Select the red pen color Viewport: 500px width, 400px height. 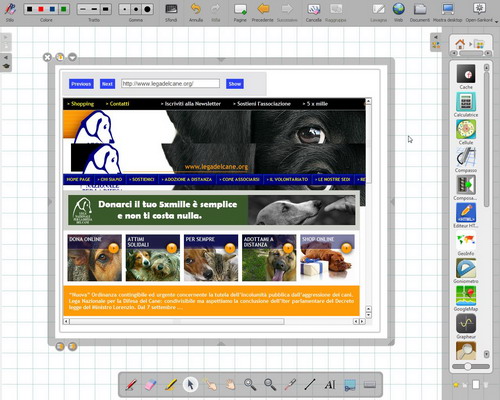tap(41, 9)
